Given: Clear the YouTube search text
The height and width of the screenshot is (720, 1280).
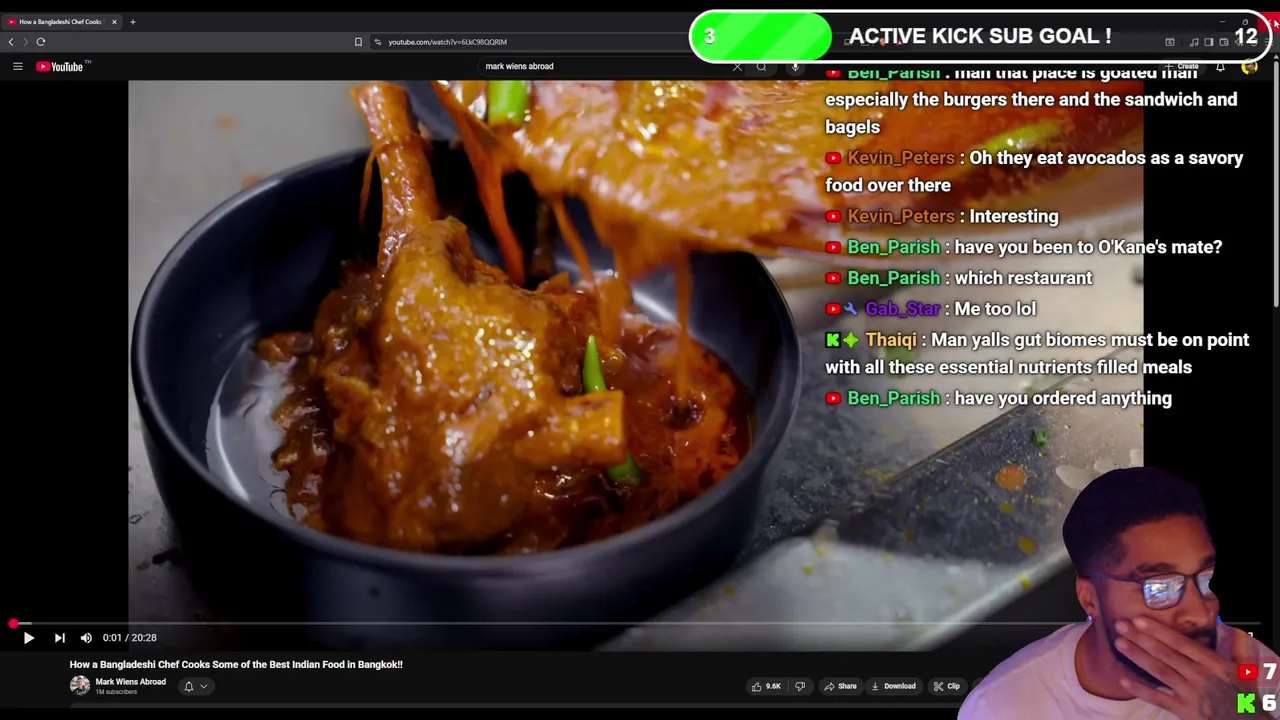Looking at the screenshot, I should click(x=737, y=67).
